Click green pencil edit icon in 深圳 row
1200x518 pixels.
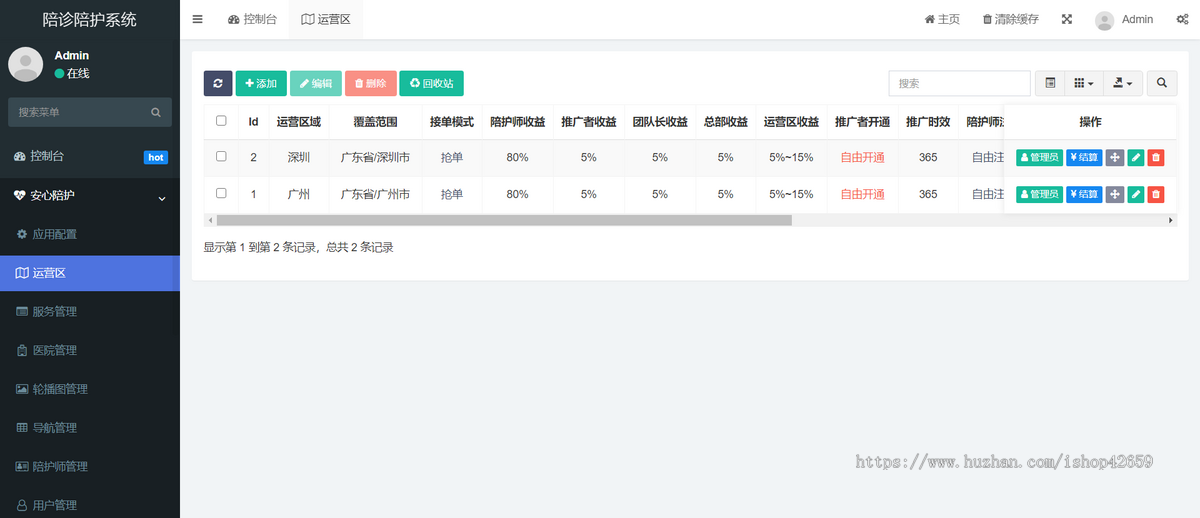click(x=1135, y=157)
